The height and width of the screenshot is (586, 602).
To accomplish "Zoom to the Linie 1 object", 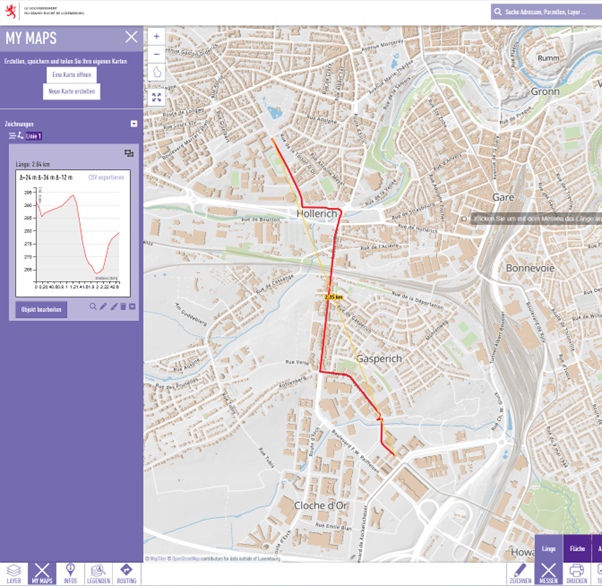I will pyautogui.click(x=93, y=307).
